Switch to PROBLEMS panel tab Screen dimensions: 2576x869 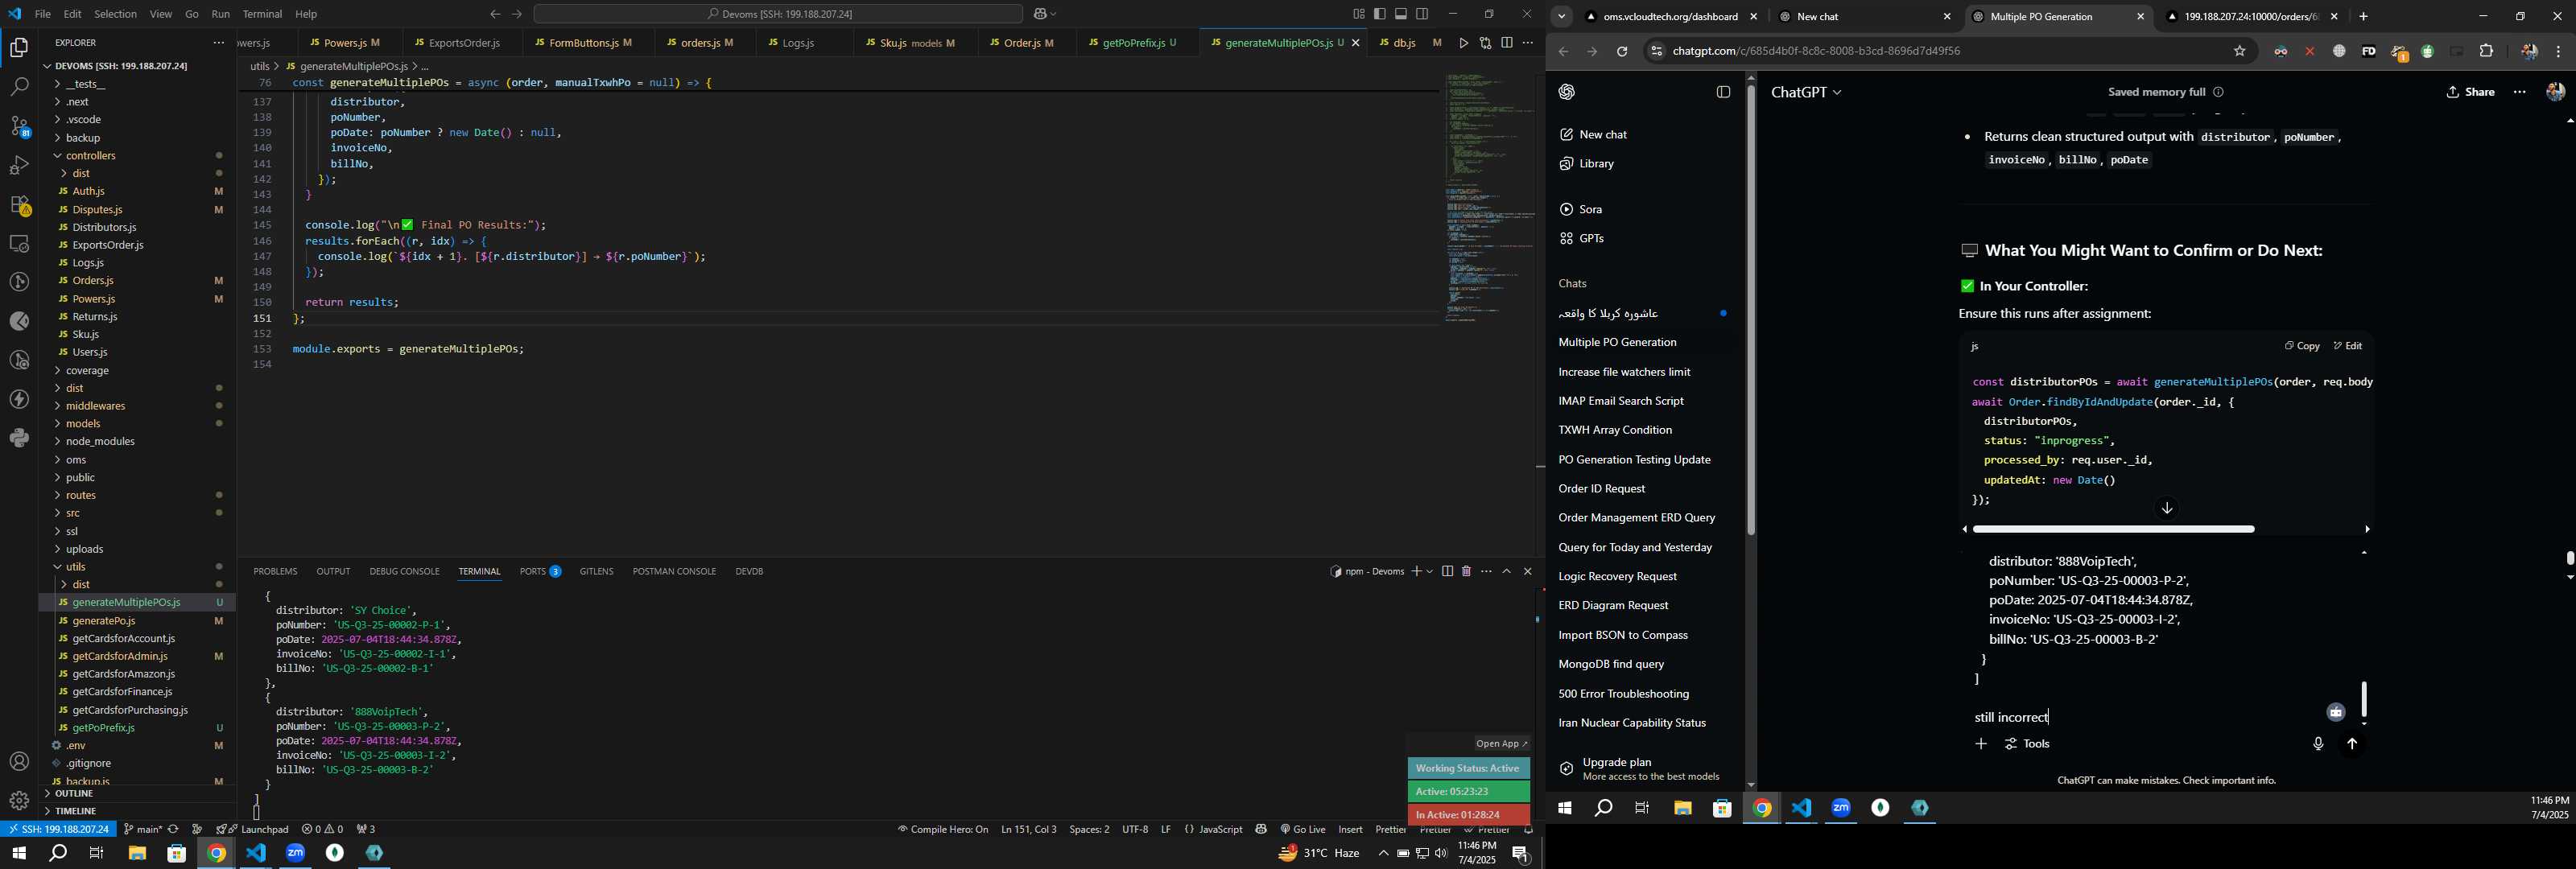click(x=275, y=572)
